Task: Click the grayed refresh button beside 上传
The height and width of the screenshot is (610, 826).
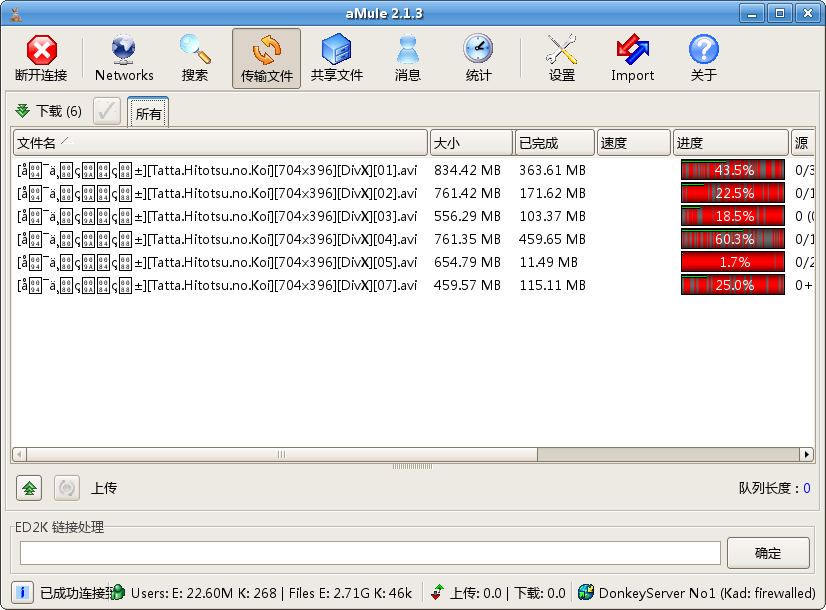Action: click(x=67, y=488)
